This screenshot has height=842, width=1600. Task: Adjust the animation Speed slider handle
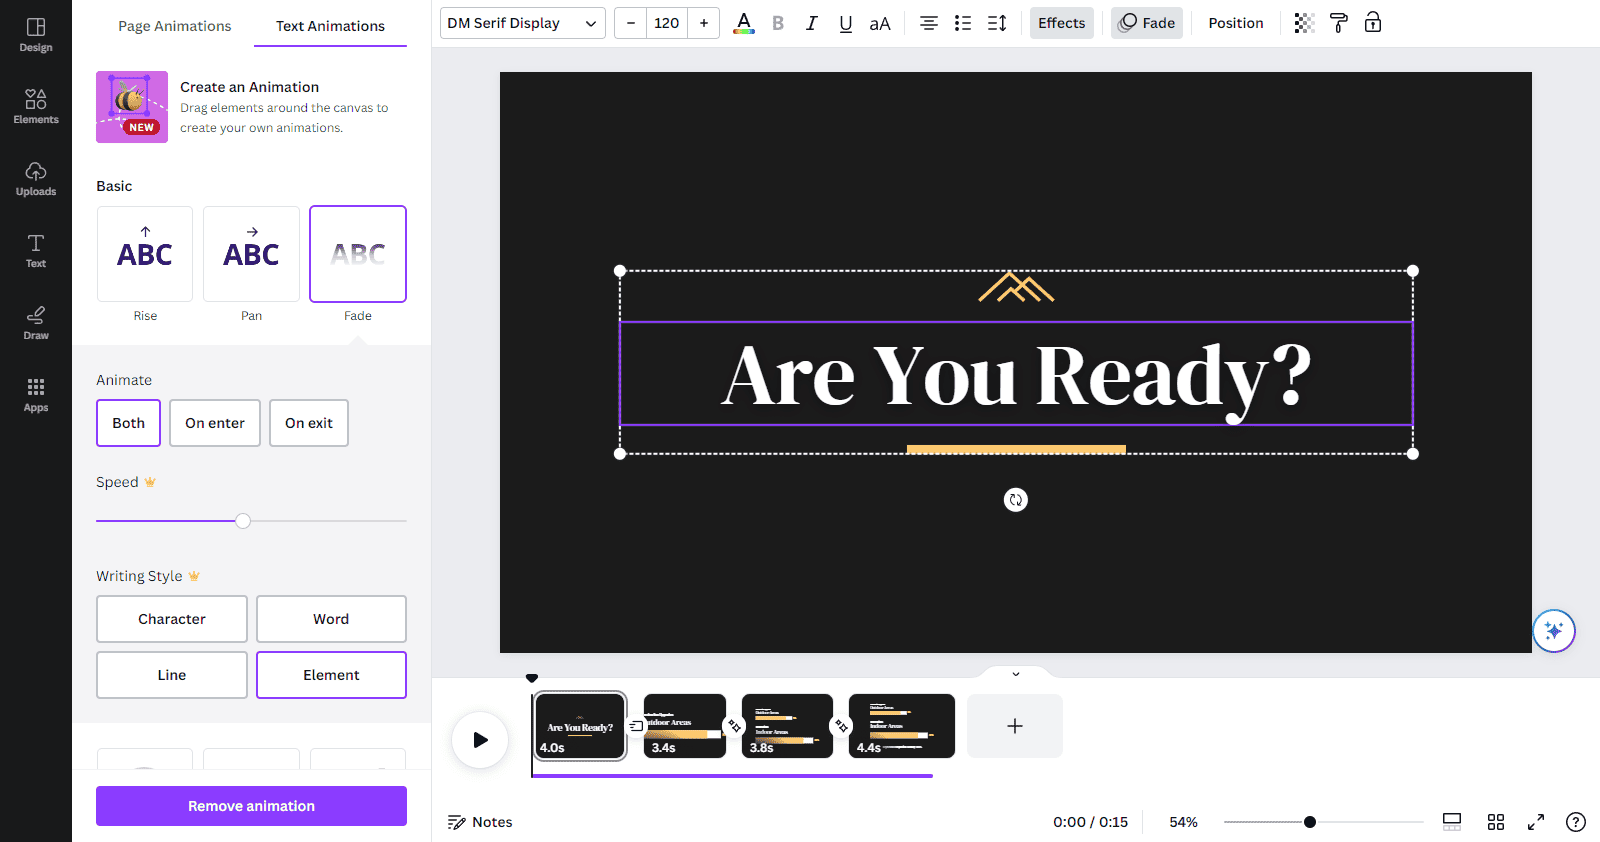(243, 521)
